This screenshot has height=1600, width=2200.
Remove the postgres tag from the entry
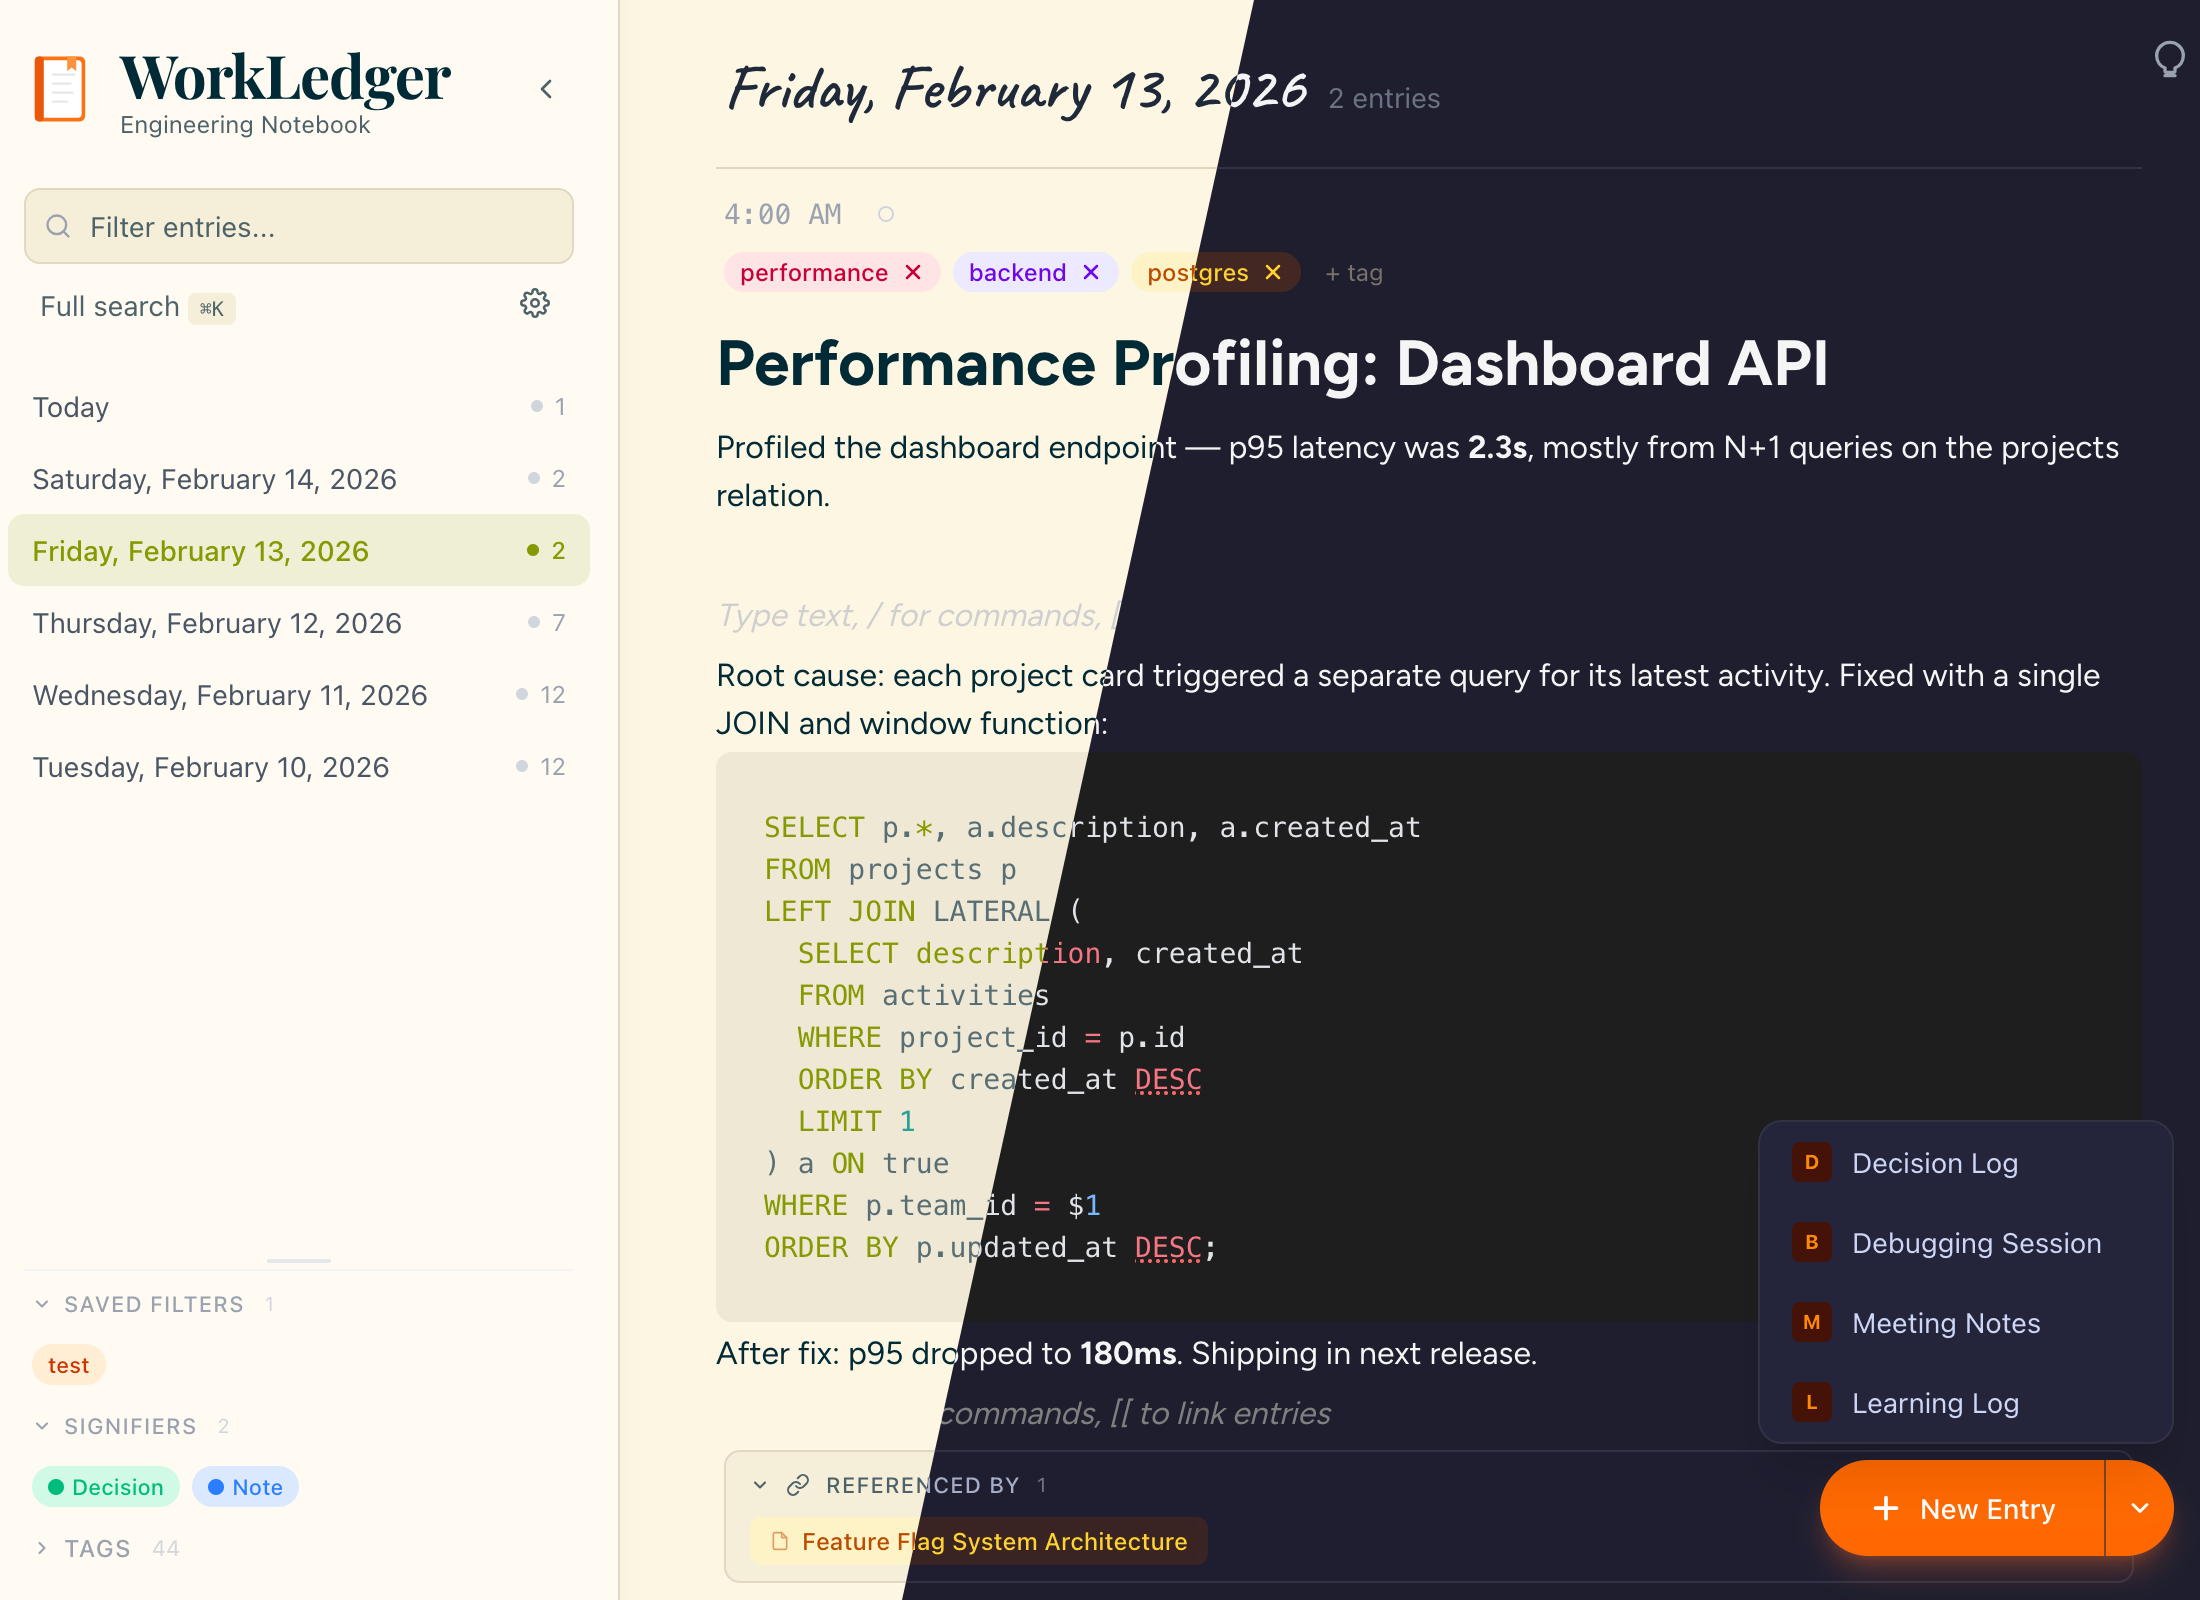click(x=1274, y=272)
